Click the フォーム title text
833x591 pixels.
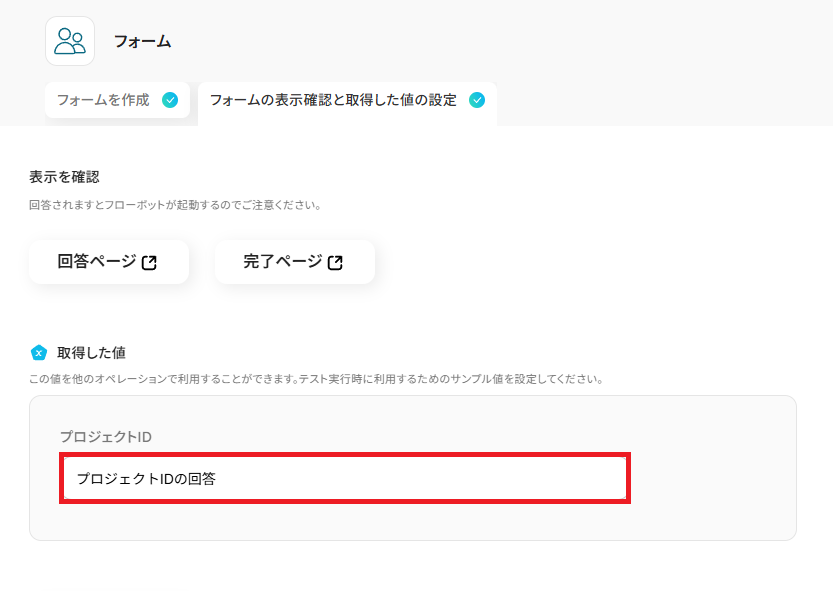coord(142,41)
